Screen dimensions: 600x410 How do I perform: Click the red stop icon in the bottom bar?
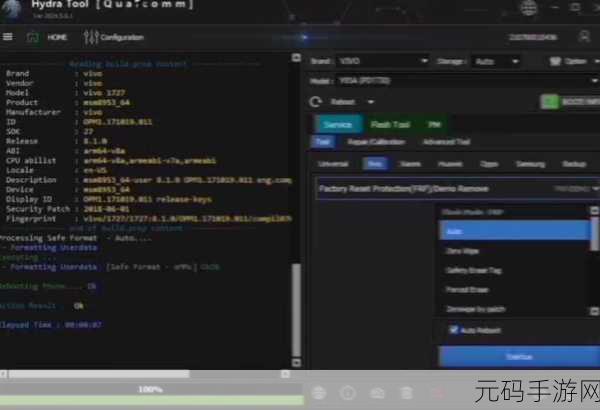coord(439,393)
